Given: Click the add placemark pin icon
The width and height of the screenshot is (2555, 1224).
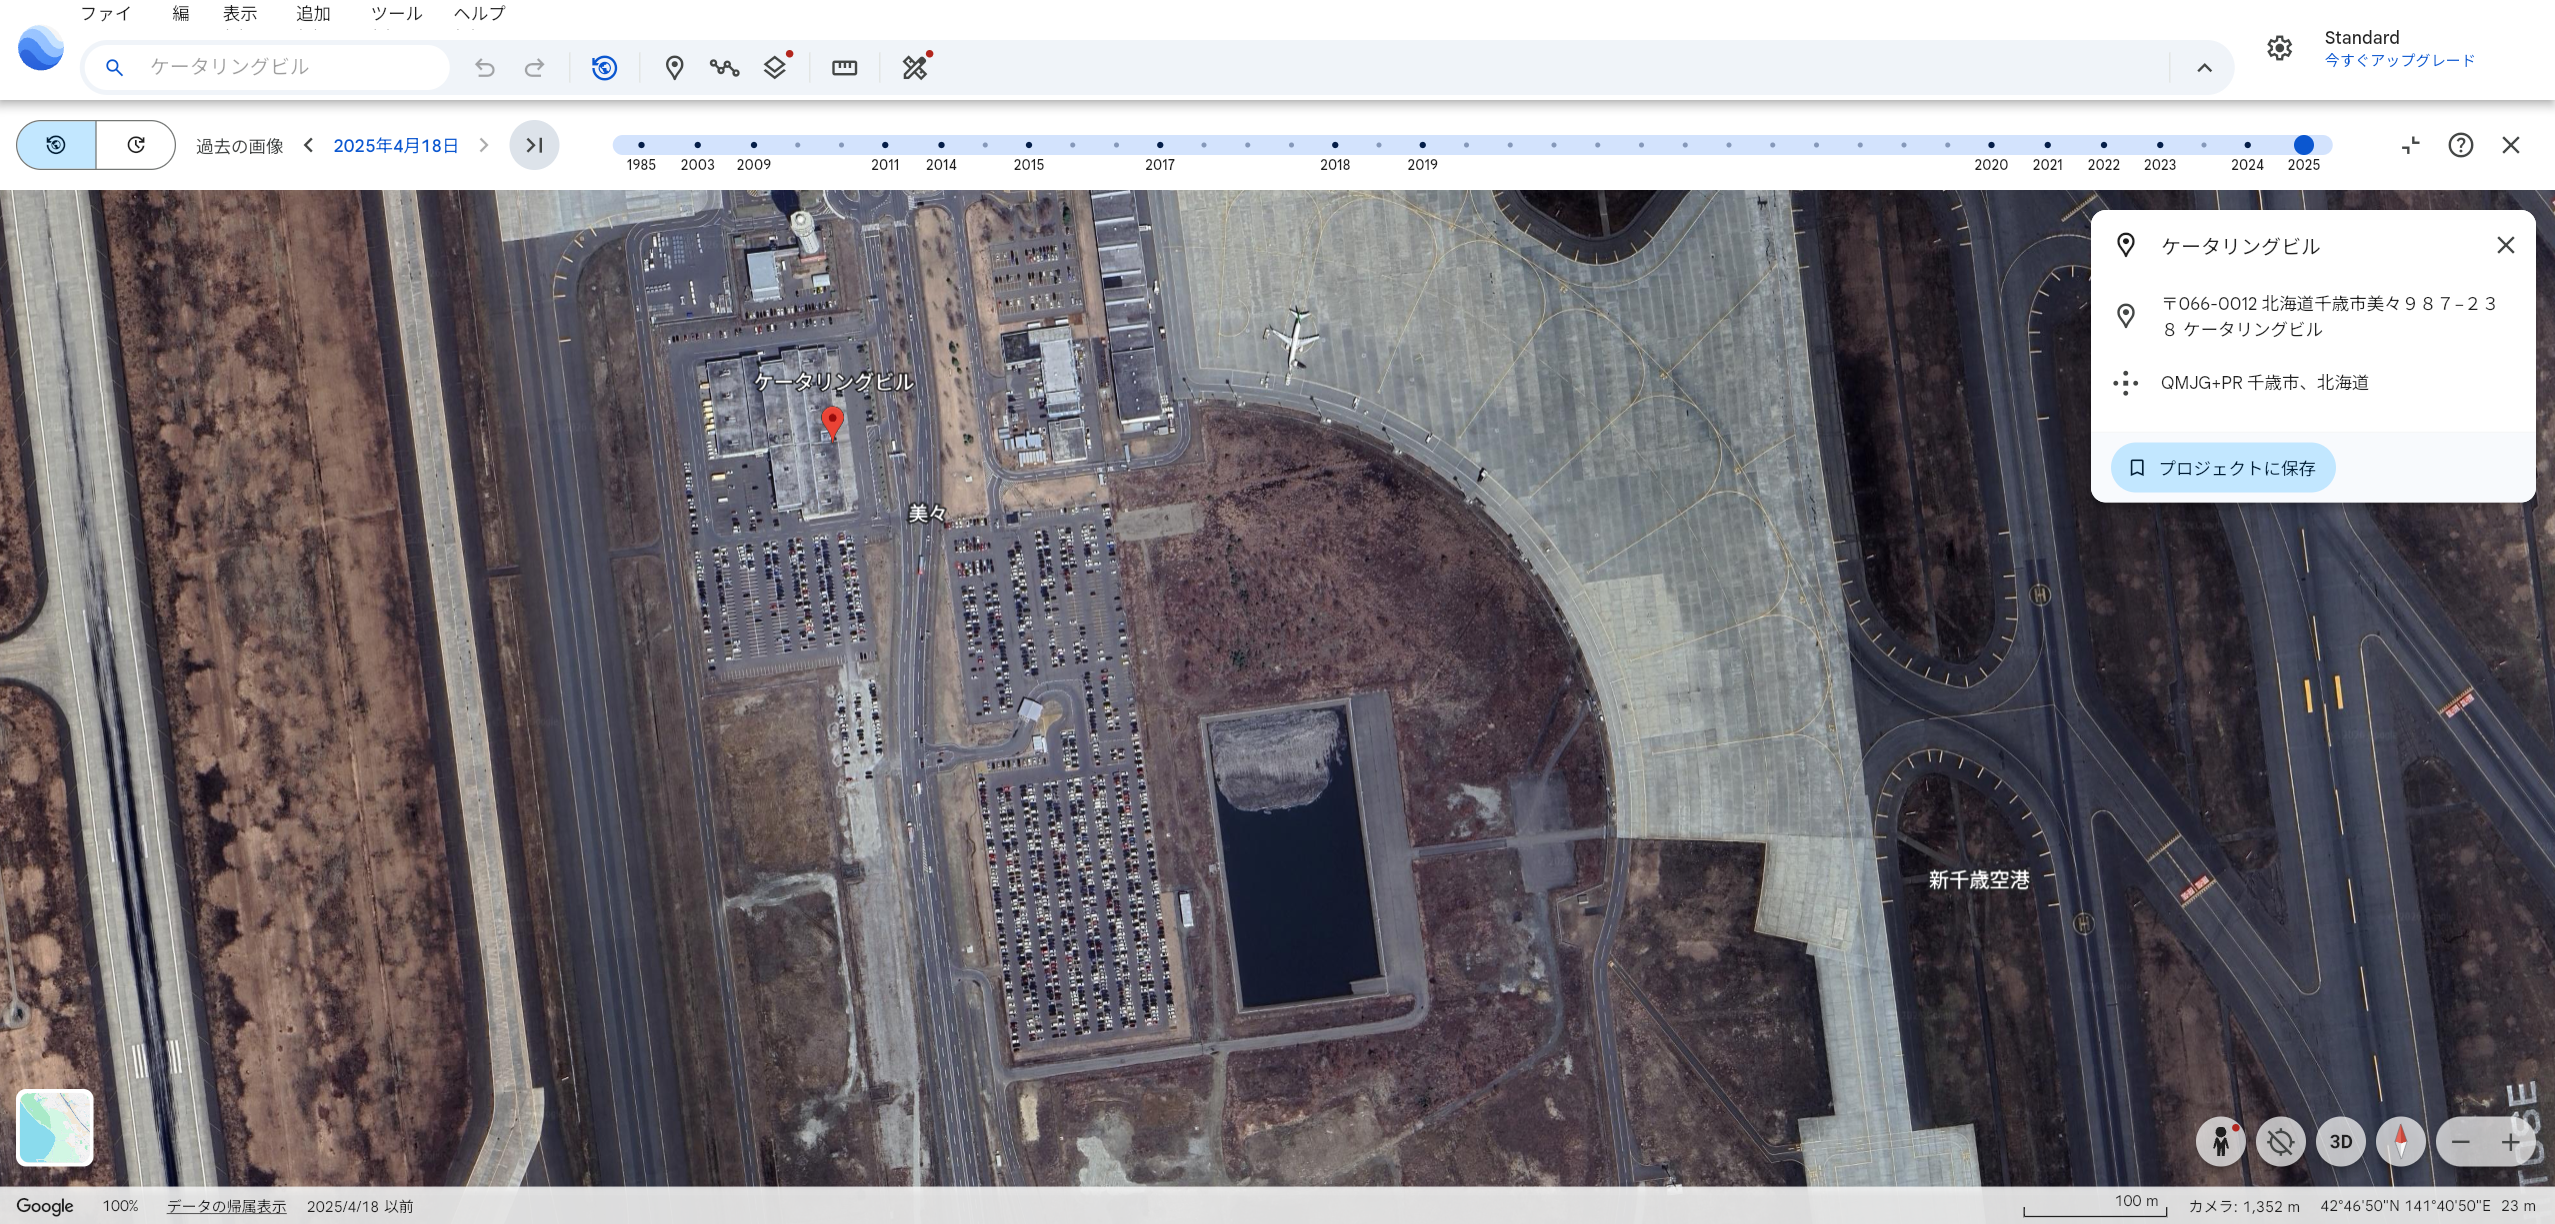Looking at the screenshot, I should click(x=674, y=68).
